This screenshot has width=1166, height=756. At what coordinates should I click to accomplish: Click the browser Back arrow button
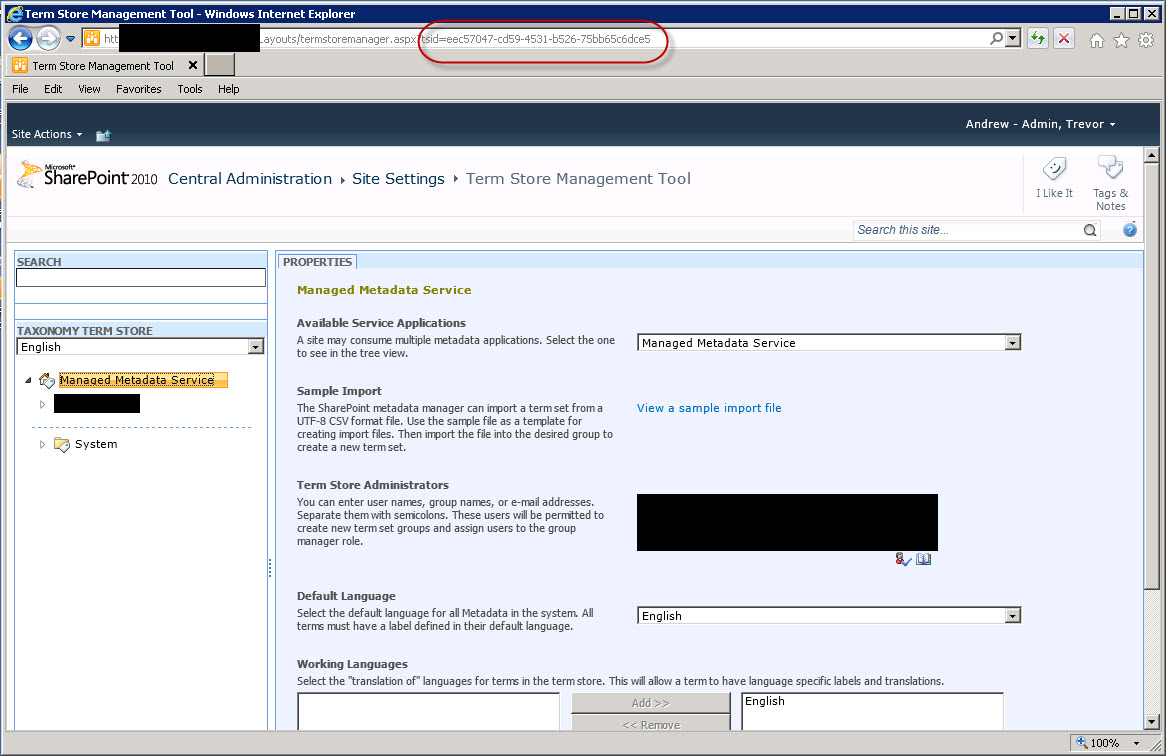[21, 39]
